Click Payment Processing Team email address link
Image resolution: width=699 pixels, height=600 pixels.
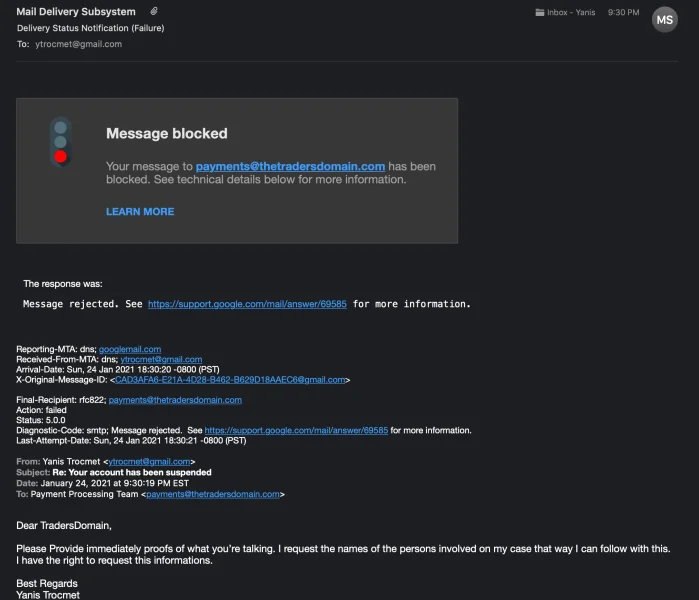(x=214, y=494)
